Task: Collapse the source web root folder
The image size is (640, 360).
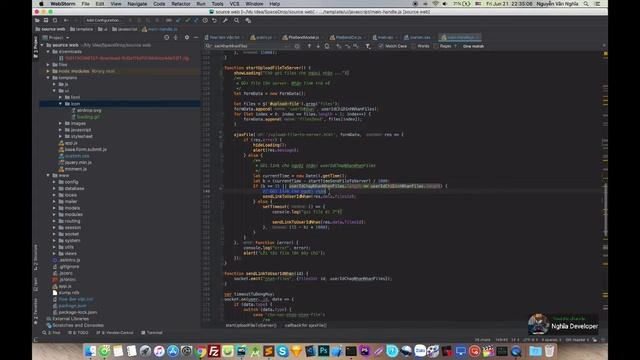Action: point(42,45)
